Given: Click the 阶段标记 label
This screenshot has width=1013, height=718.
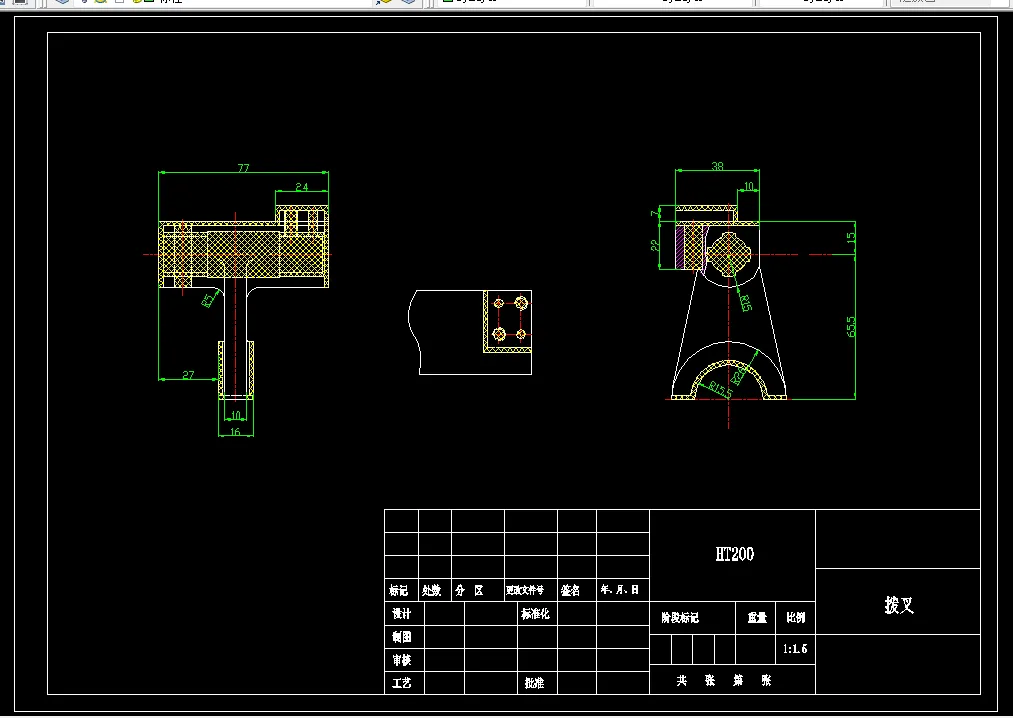Looking at the screenshot, I should (680, 618).
